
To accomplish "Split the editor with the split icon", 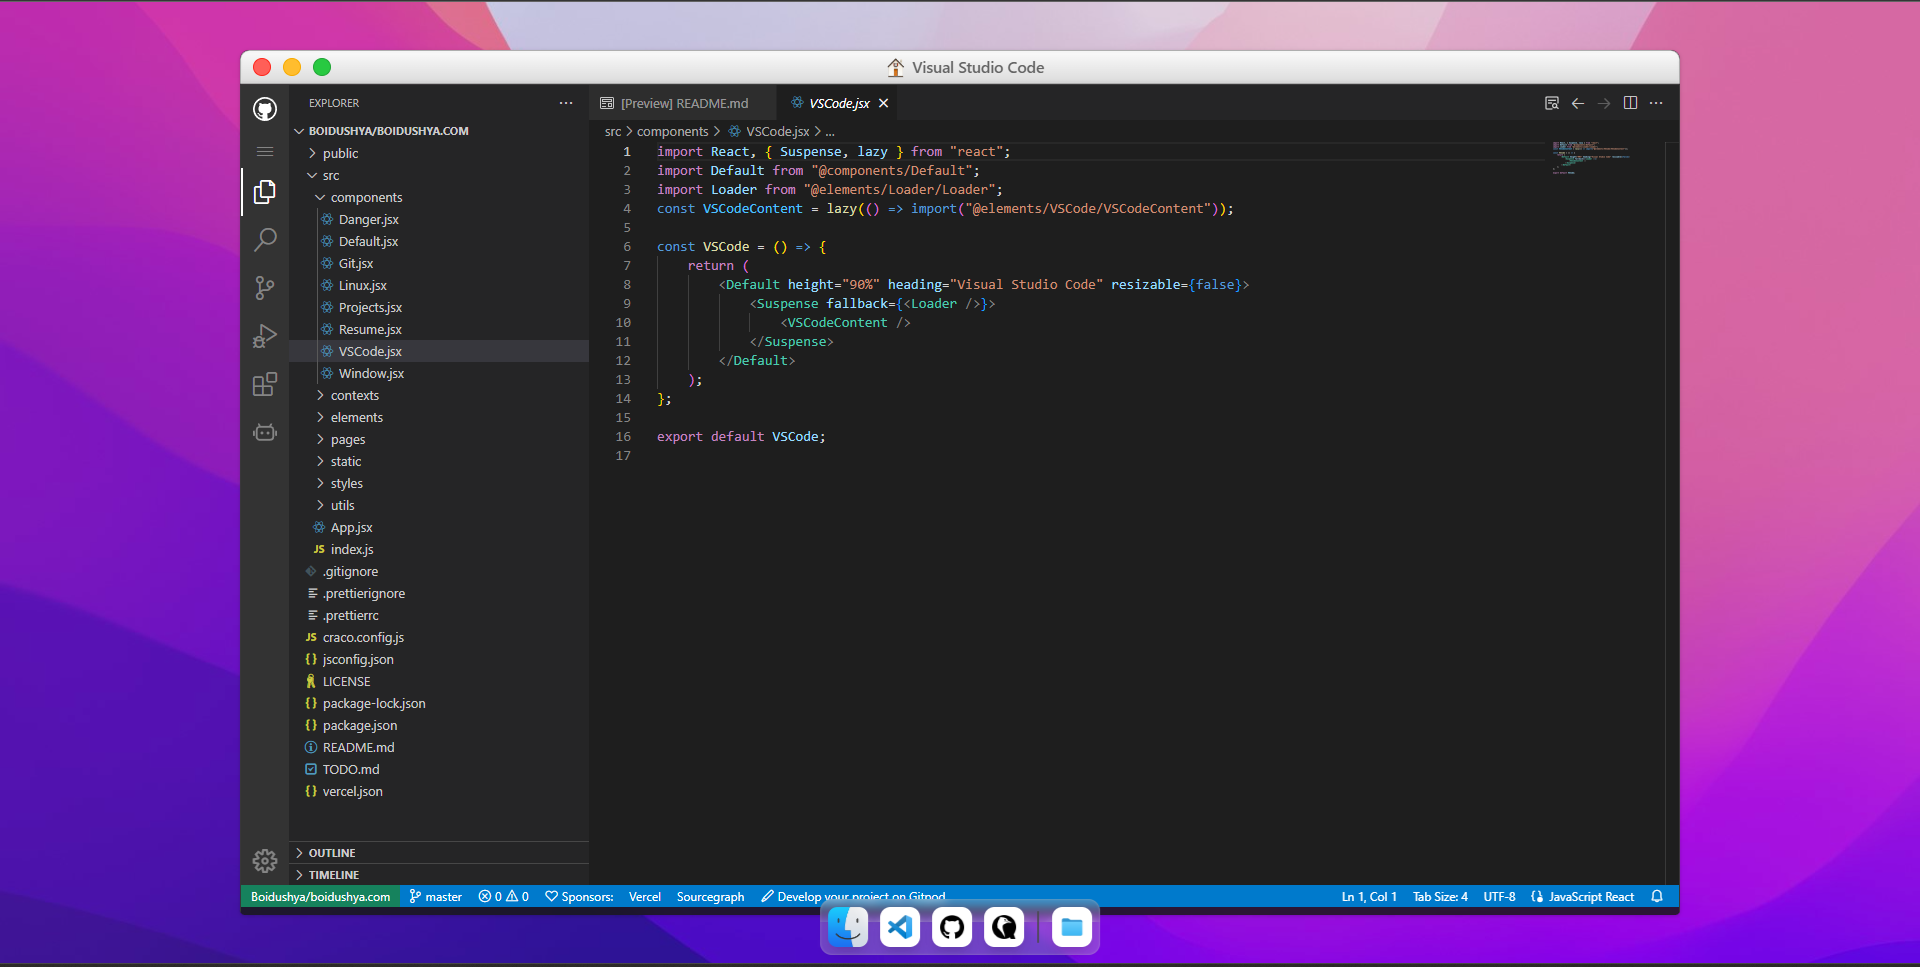I will 1630,103.
